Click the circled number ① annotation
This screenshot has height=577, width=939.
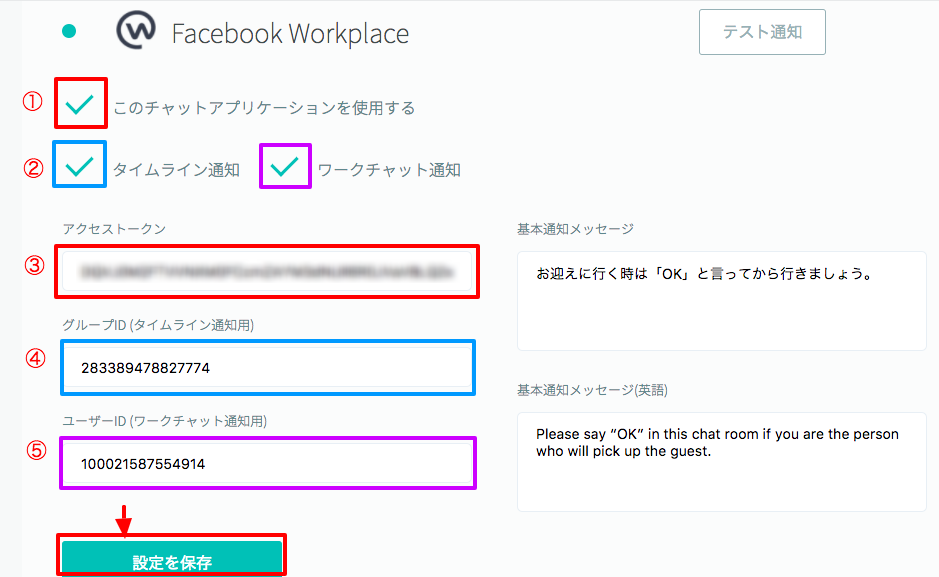click(x=33, y=101)
